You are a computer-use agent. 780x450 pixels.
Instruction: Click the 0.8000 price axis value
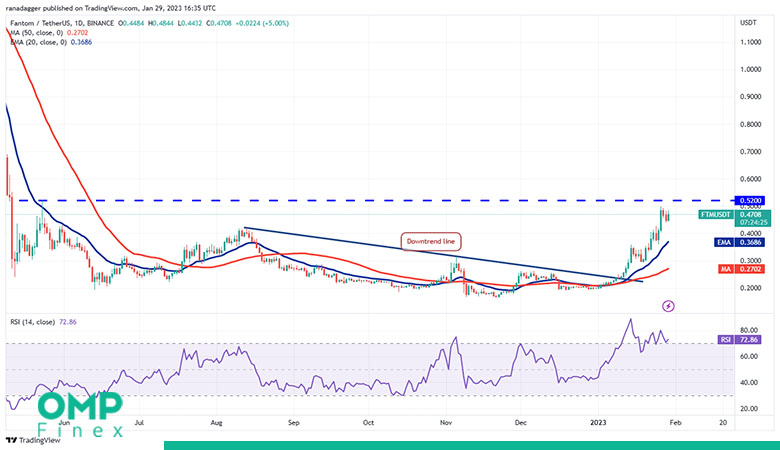751,124
